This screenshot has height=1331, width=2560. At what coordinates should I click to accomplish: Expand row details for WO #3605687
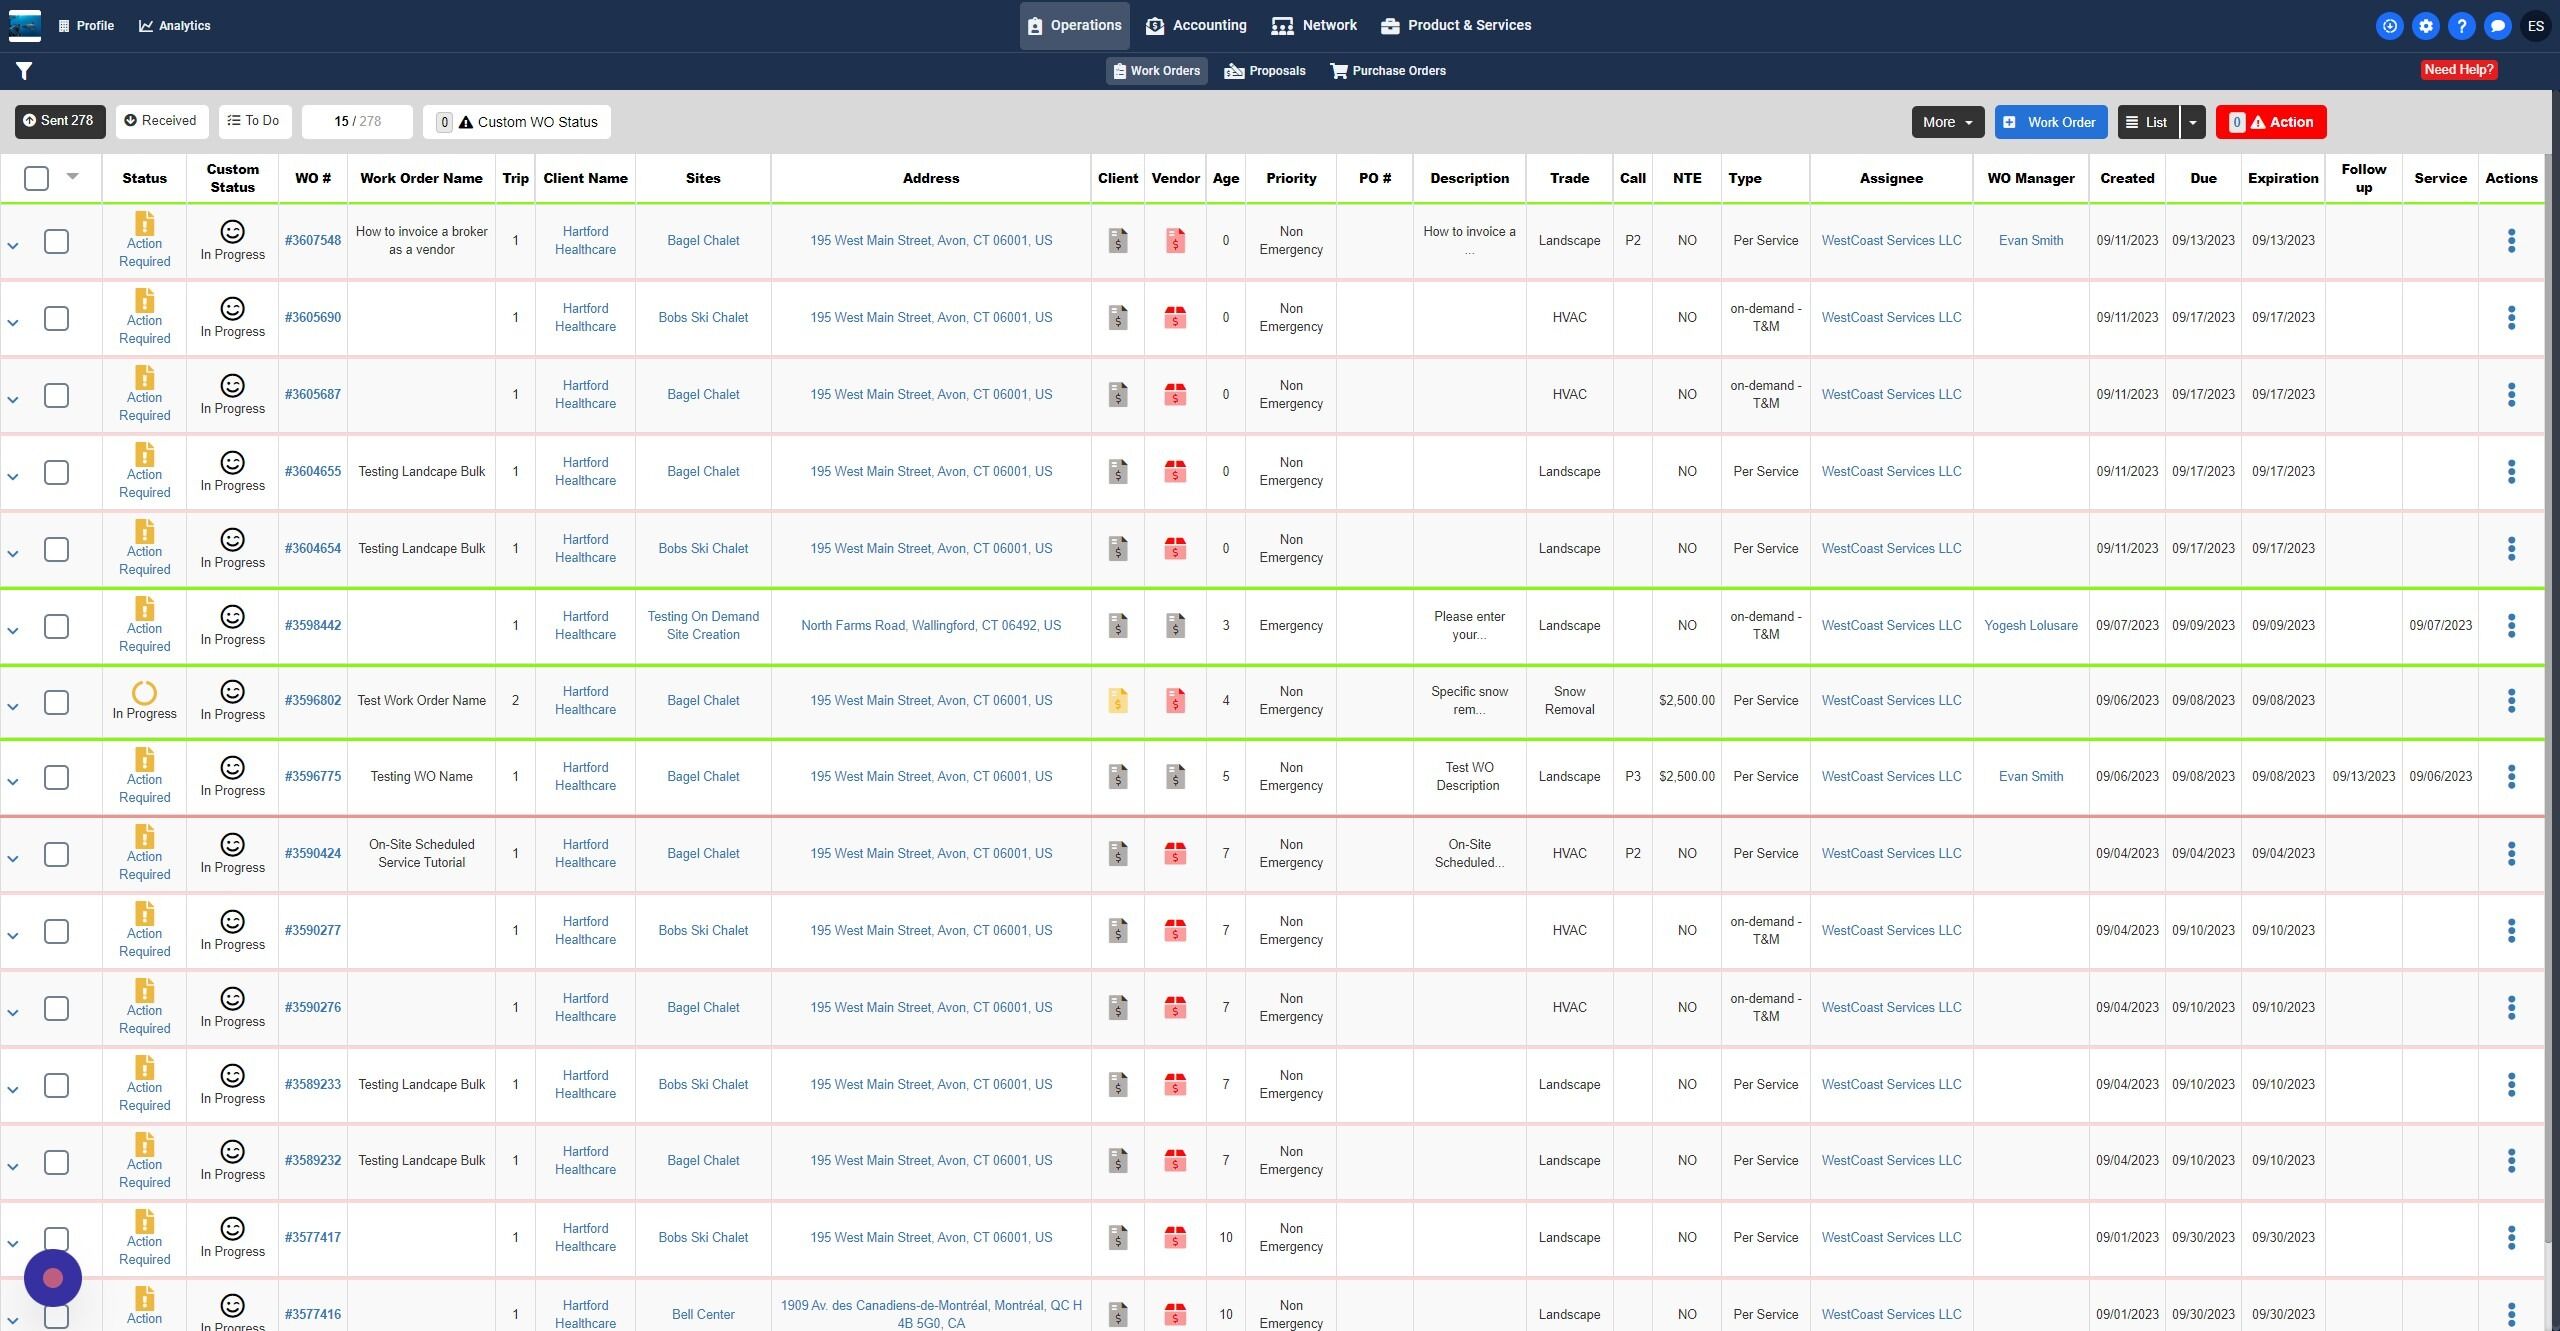tap(13, 400)
